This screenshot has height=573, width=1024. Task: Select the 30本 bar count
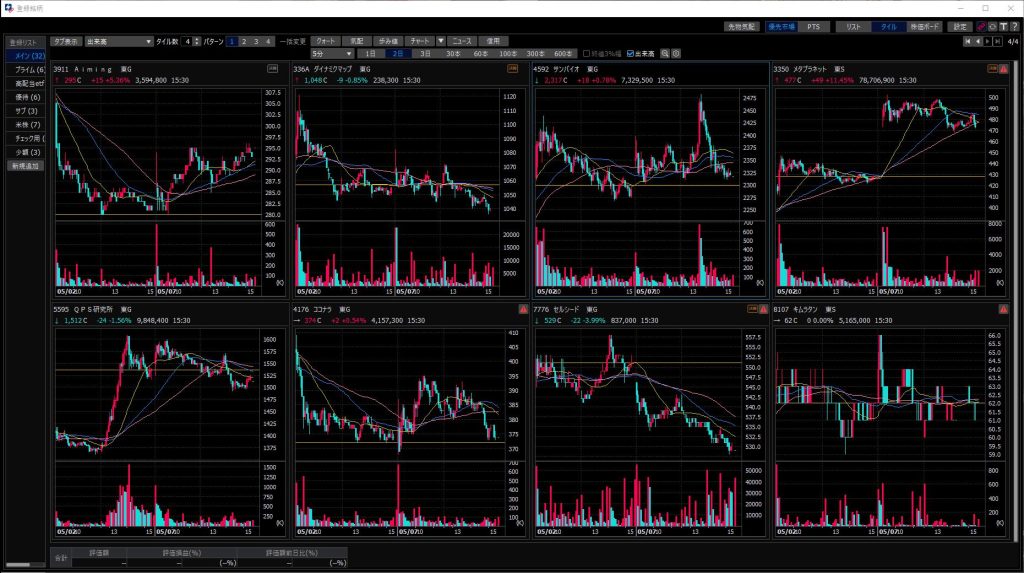453,54
